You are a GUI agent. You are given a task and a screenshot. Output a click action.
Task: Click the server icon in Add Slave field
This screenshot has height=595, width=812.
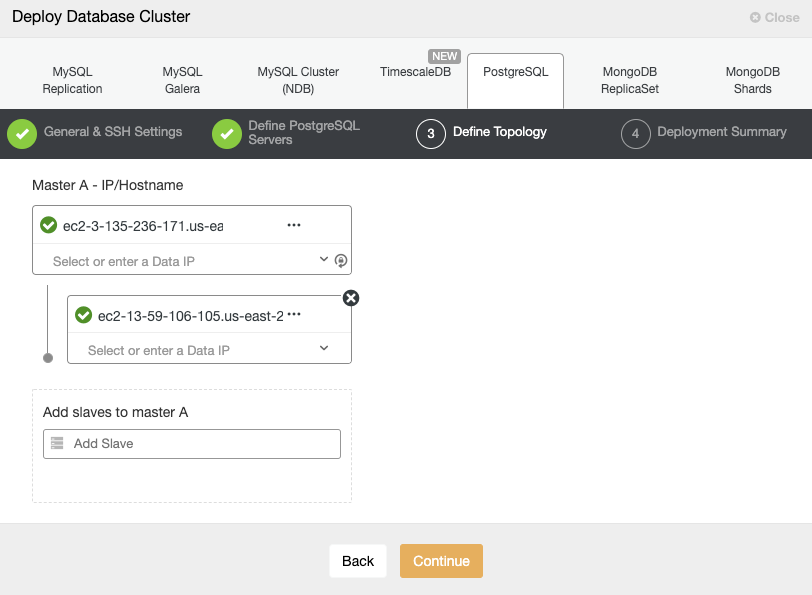click(x=57, y=443)
